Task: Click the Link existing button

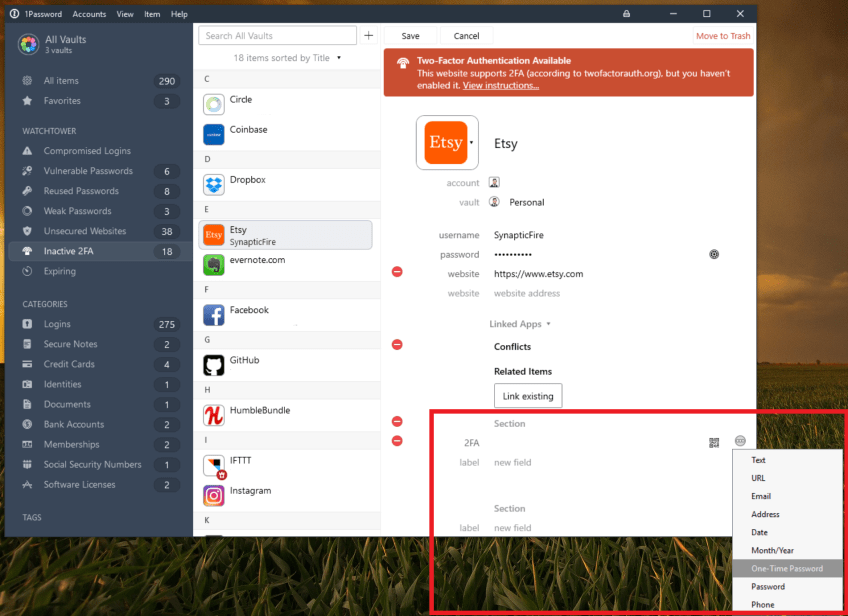Action: [x=528, y=396]
